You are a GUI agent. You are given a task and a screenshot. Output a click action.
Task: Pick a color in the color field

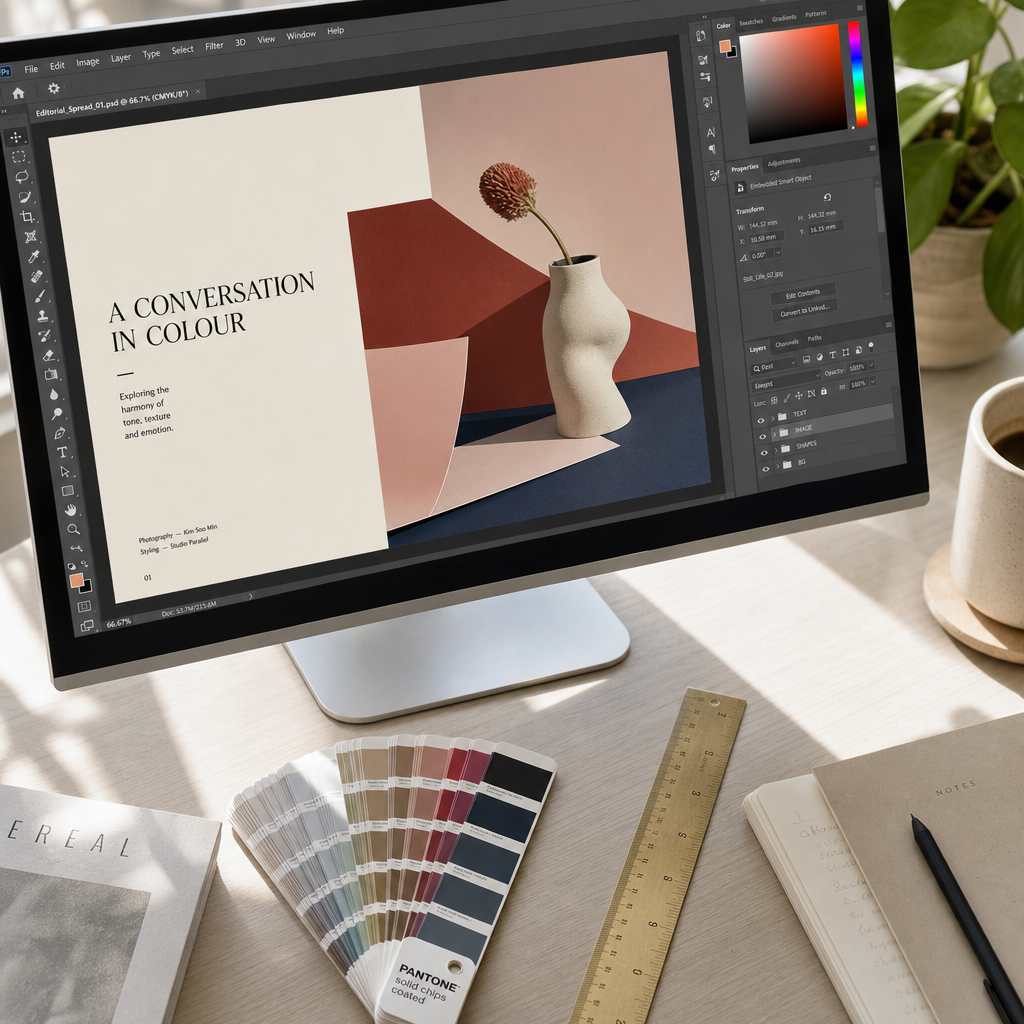(793, 83)
